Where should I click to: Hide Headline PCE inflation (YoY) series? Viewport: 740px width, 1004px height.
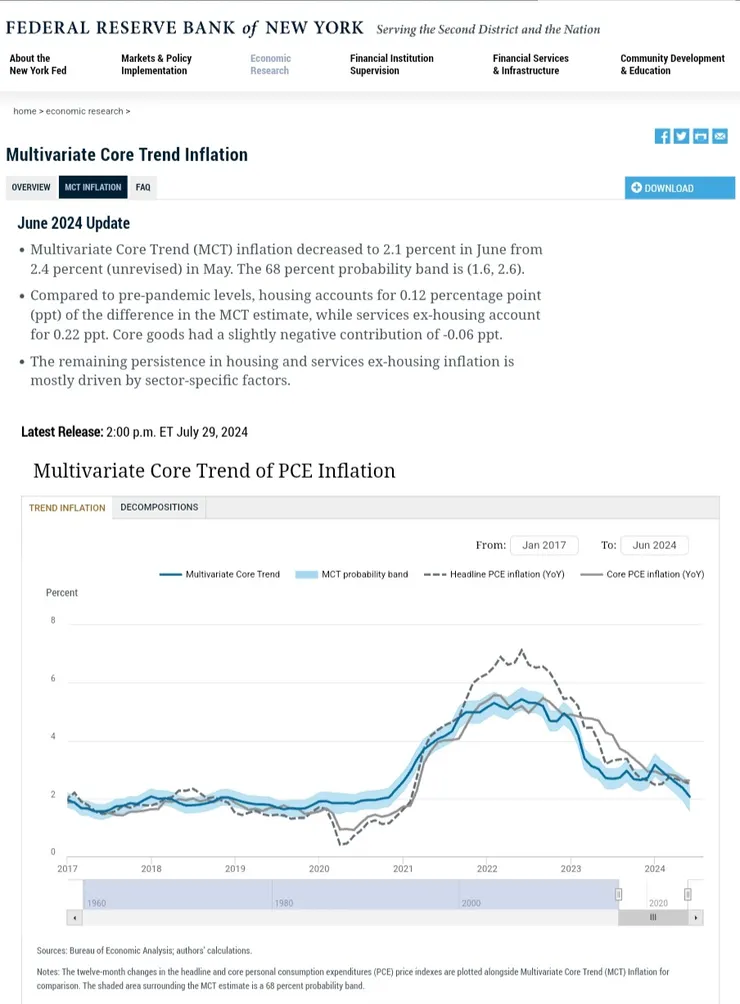click(x=492, y=574)
